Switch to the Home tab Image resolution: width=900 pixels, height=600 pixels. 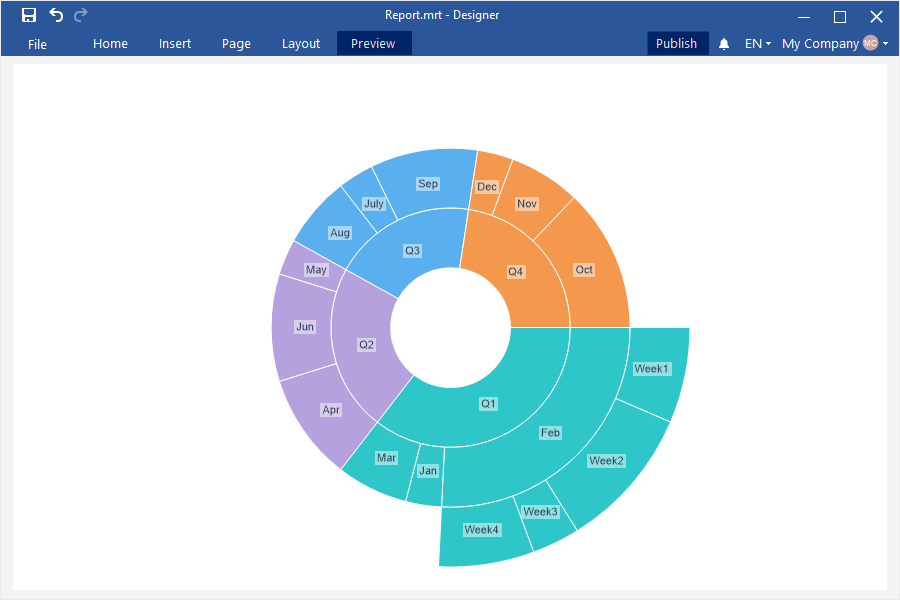110,44
